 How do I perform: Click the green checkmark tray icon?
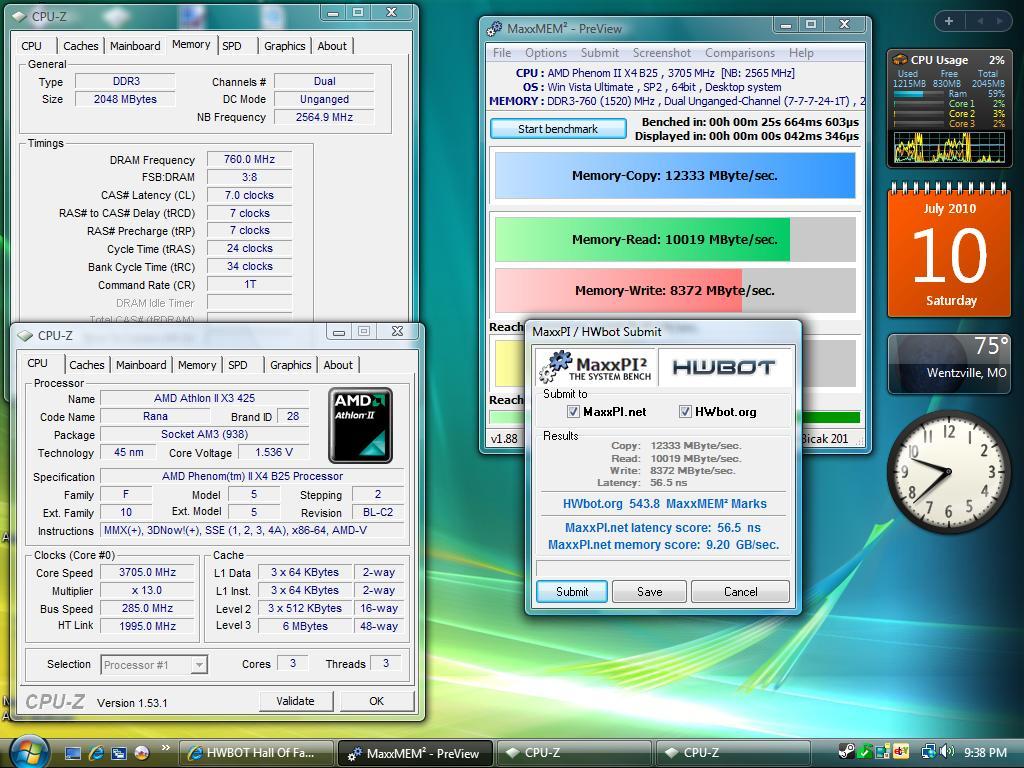click(865, 752)
